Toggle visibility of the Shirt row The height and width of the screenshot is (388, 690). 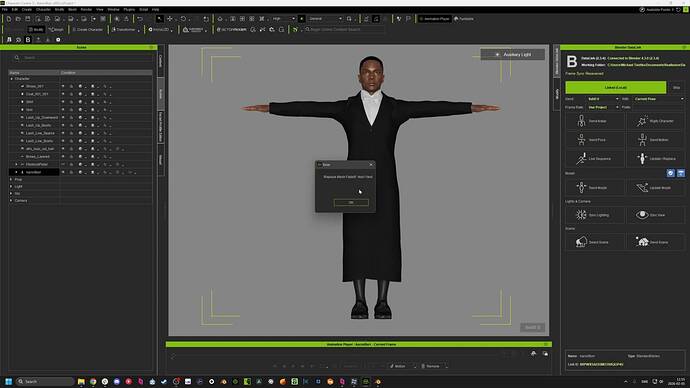click(63, 102)
